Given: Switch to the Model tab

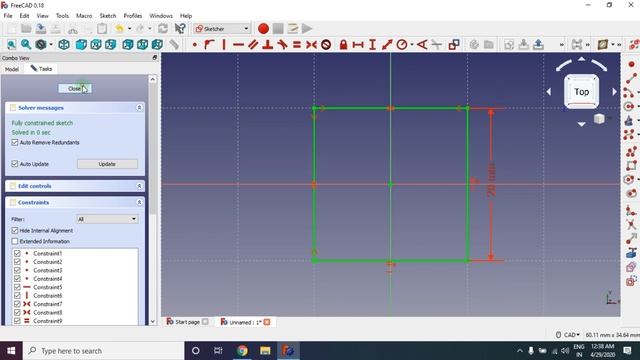Looking at the screenshot, I should click(12, 69).
